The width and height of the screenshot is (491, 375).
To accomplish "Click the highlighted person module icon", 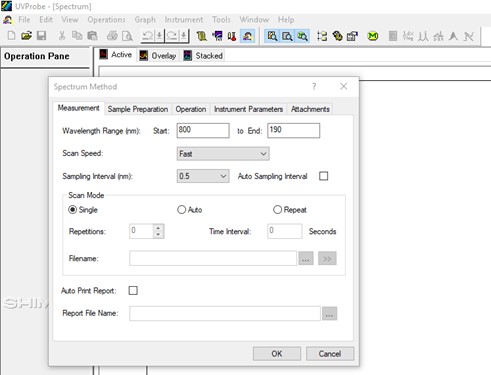I will click(247, 36).
